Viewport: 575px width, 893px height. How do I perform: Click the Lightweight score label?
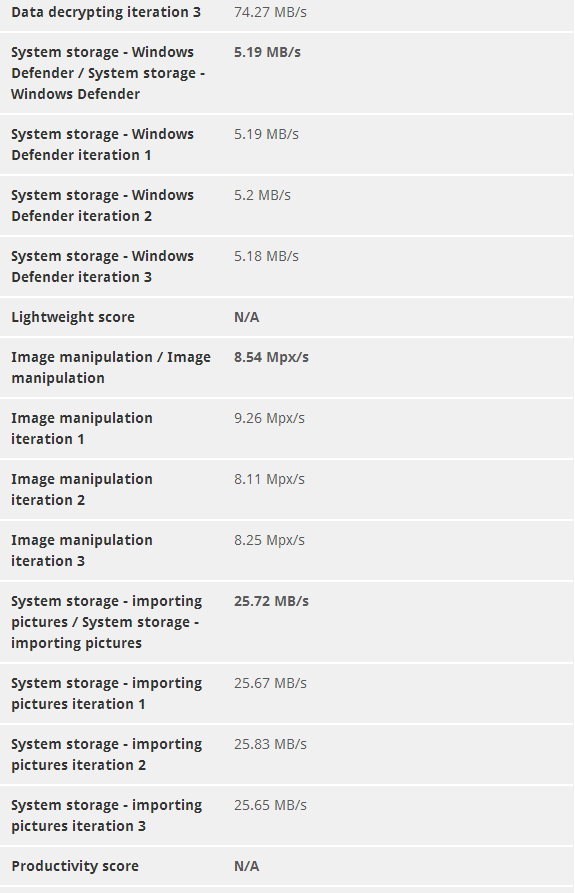click(73, 317)
